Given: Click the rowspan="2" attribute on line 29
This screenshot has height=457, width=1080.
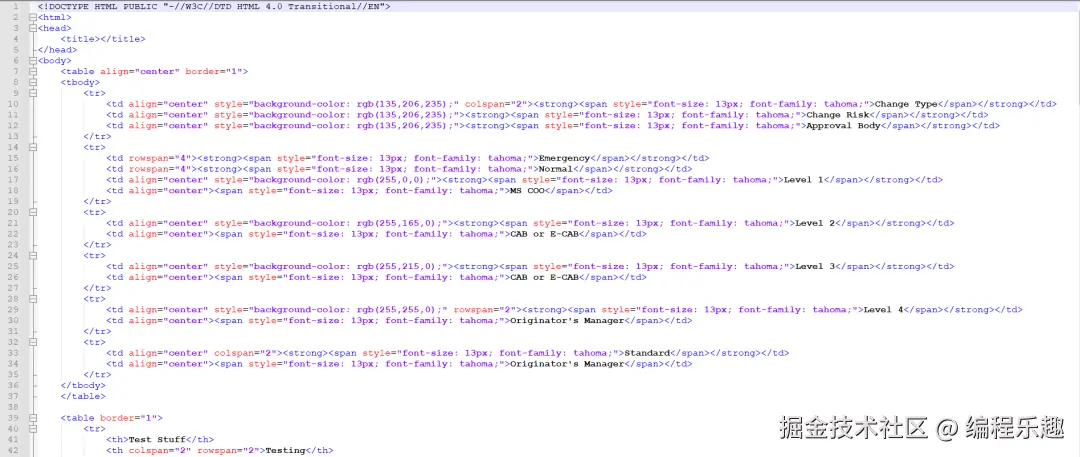Looking at the screenshot, I should [x=483, y=309].
